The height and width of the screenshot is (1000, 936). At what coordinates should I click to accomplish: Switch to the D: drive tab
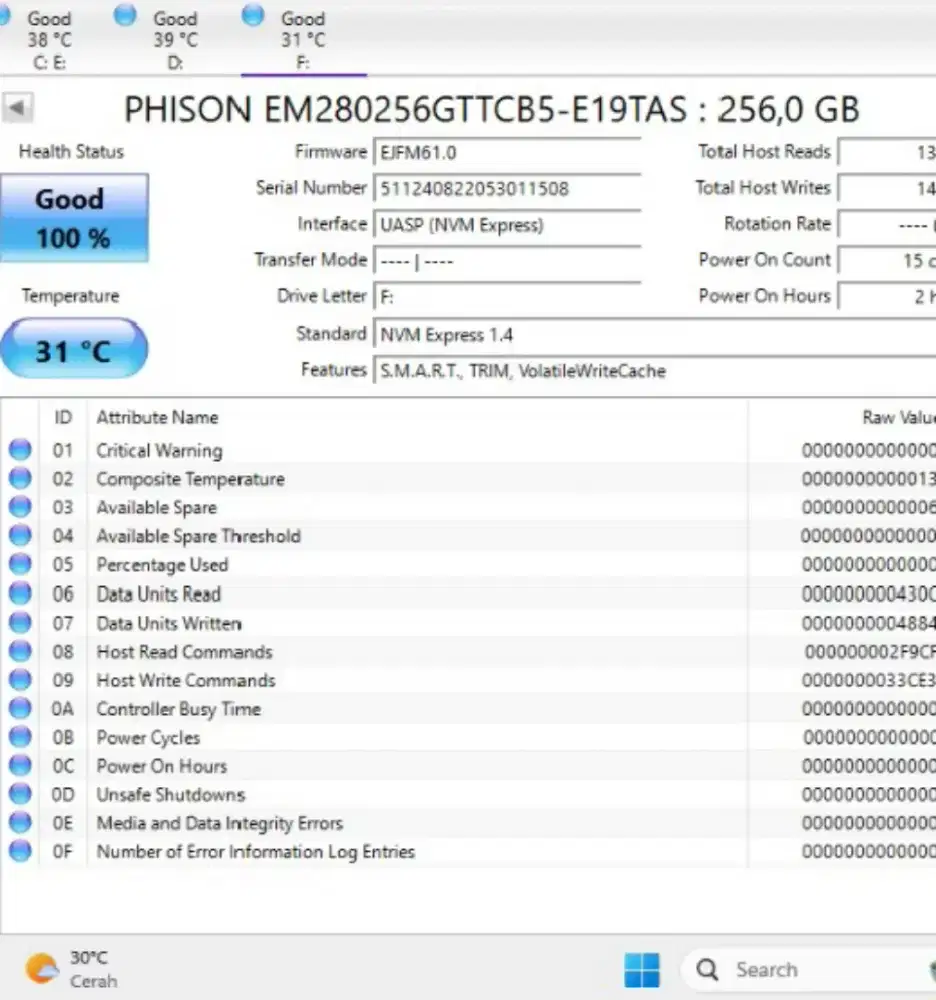click(x=175, y=40)
